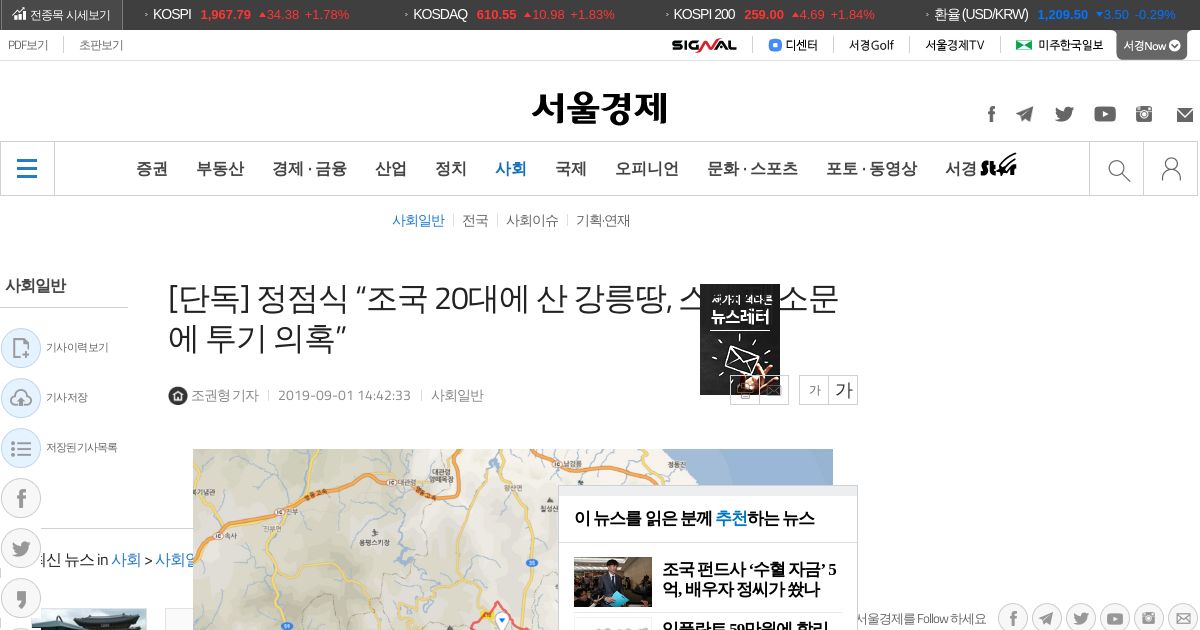Open recommended article 조국 펀드사 '수혈 자금'
This screenshot has height=630, width=1200.
point(749,580)
